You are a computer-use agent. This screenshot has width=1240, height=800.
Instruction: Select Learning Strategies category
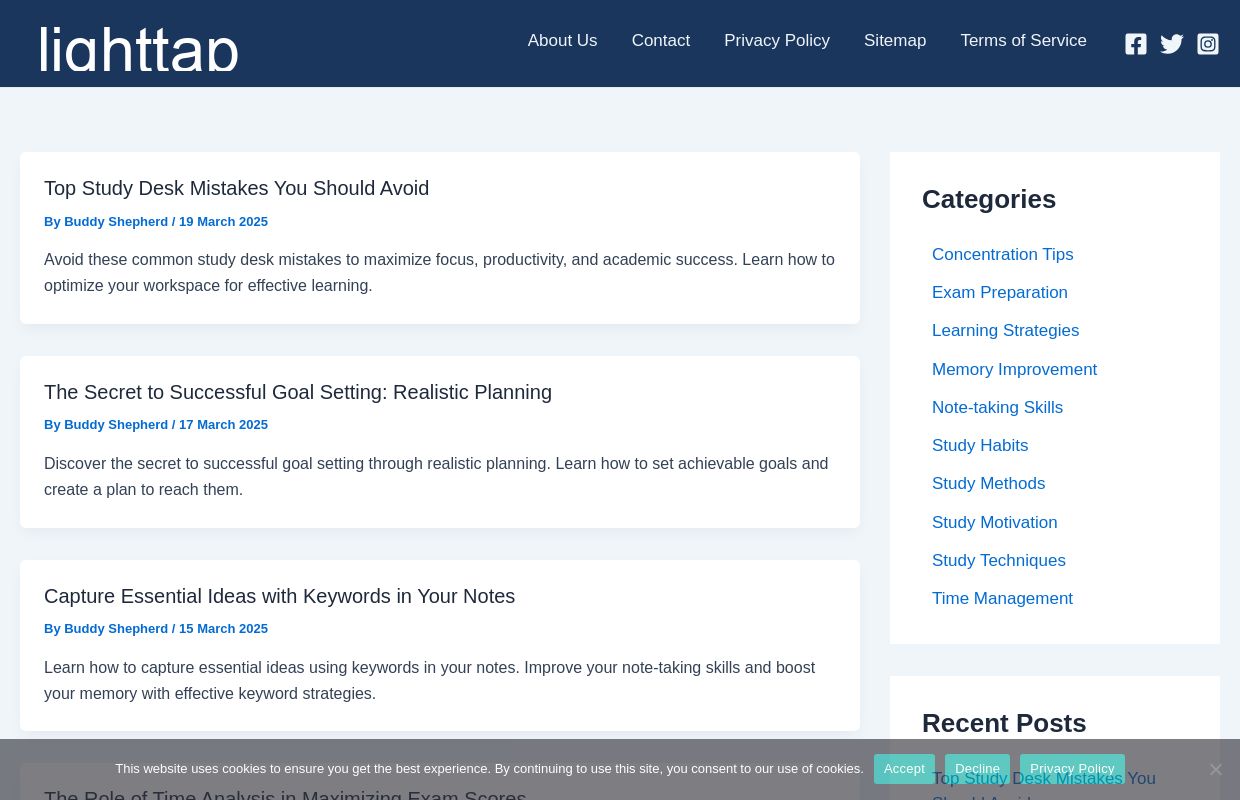pos(1005,331)
